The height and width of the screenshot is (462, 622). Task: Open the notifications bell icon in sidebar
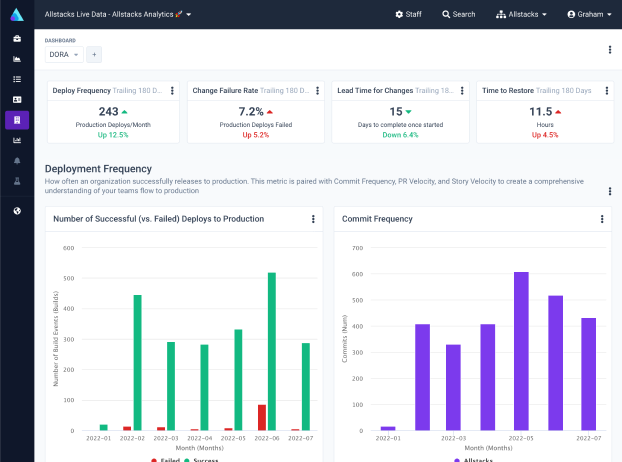[x=17, y=161]
